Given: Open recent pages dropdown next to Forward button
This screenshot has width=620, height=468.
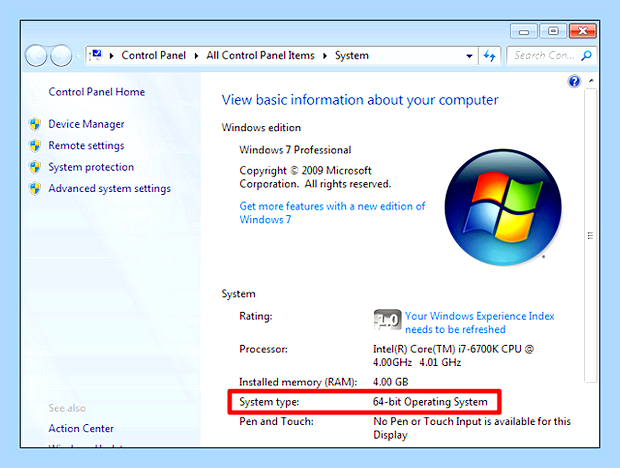Looking at the screenshot, I should [79, 56].
